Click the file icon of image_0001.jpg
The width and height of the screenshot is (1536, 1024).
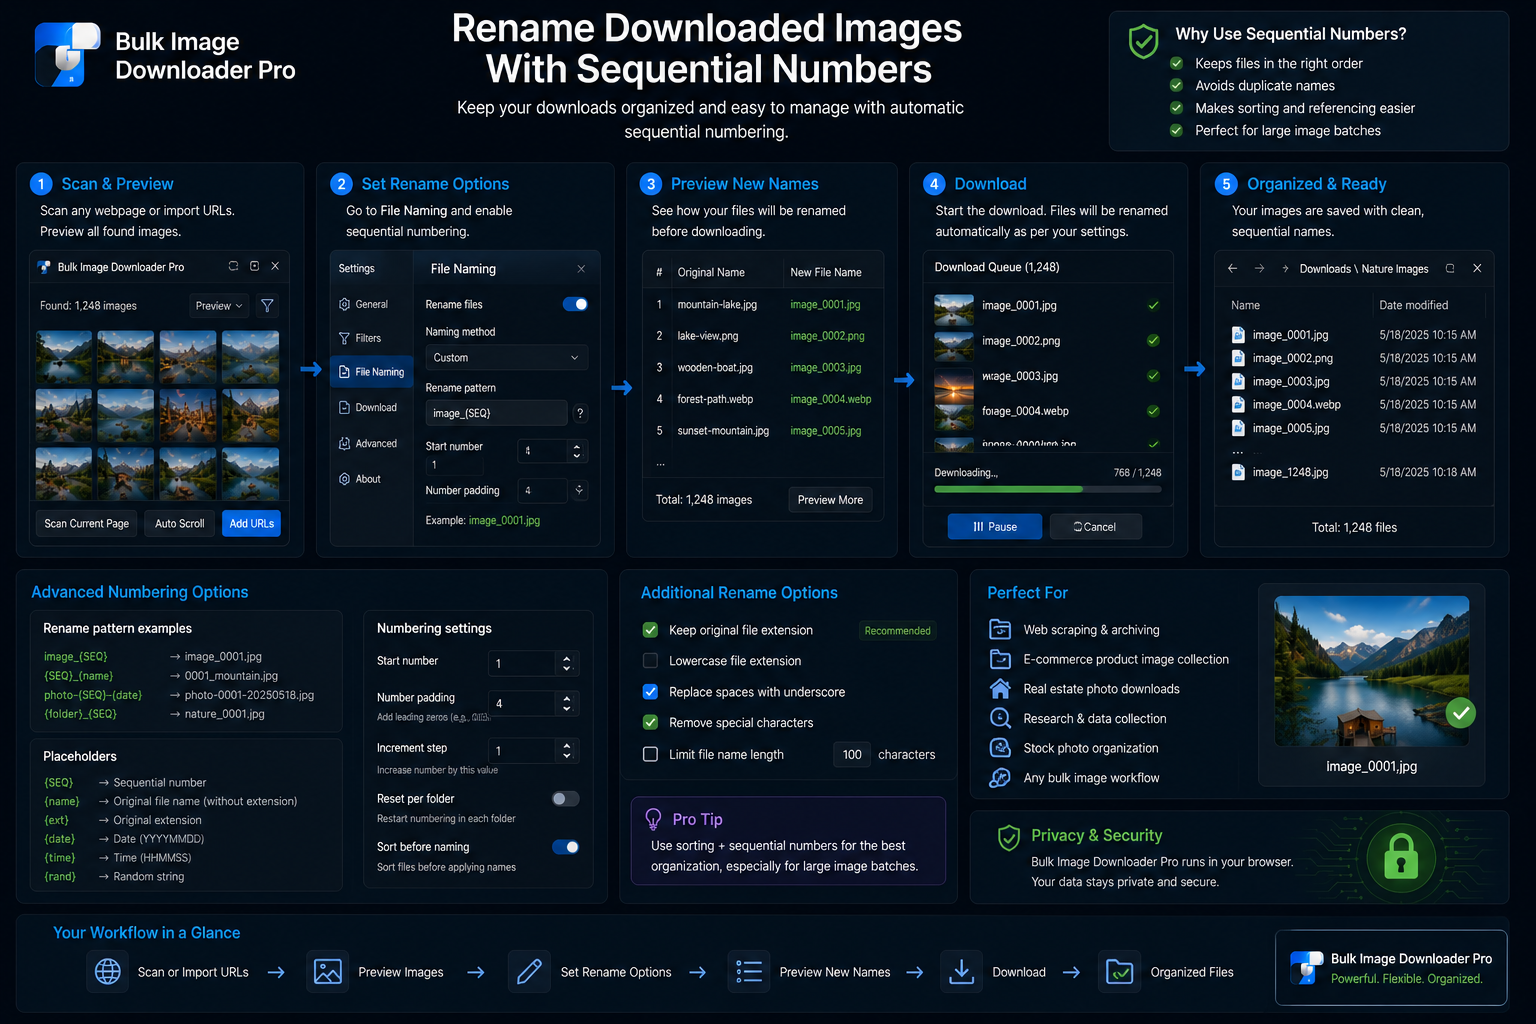pos(1238,335)
